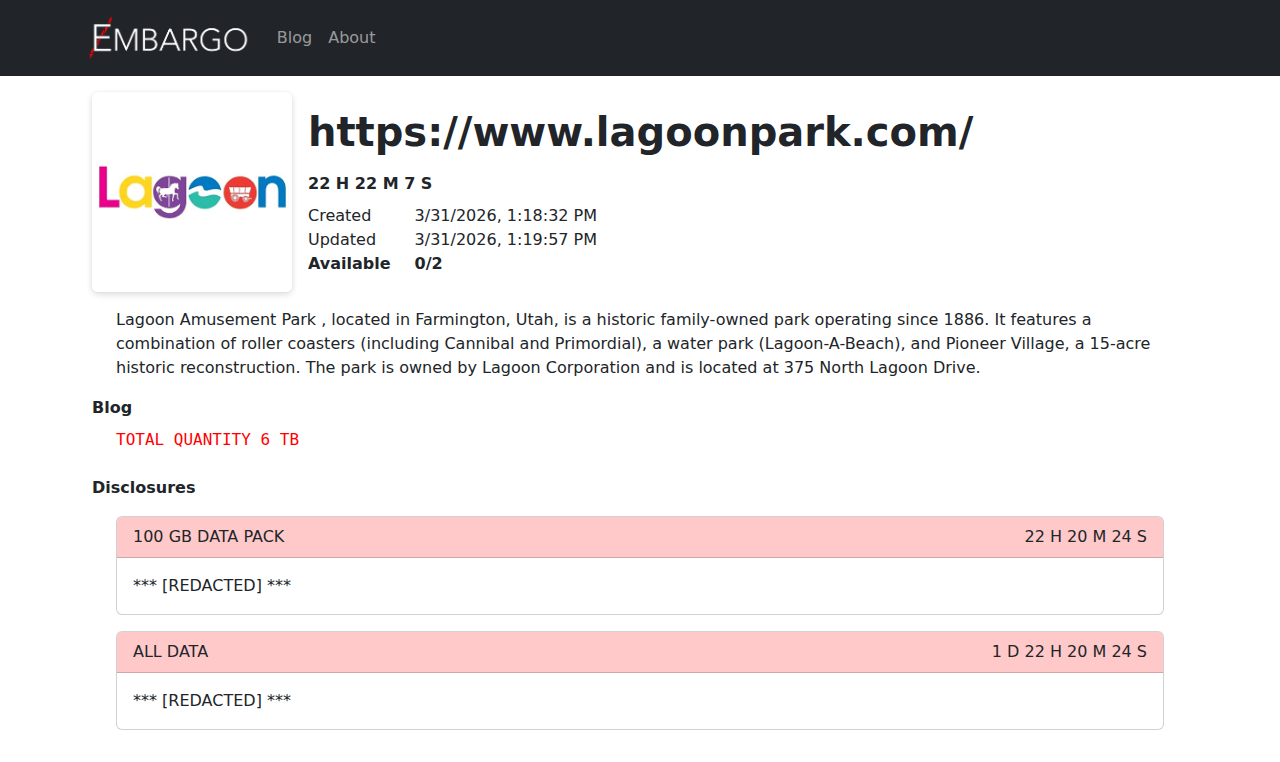Click the Embargo logo in the navbar
This screenshot has width=1280, height=762.
click(168, 38)
